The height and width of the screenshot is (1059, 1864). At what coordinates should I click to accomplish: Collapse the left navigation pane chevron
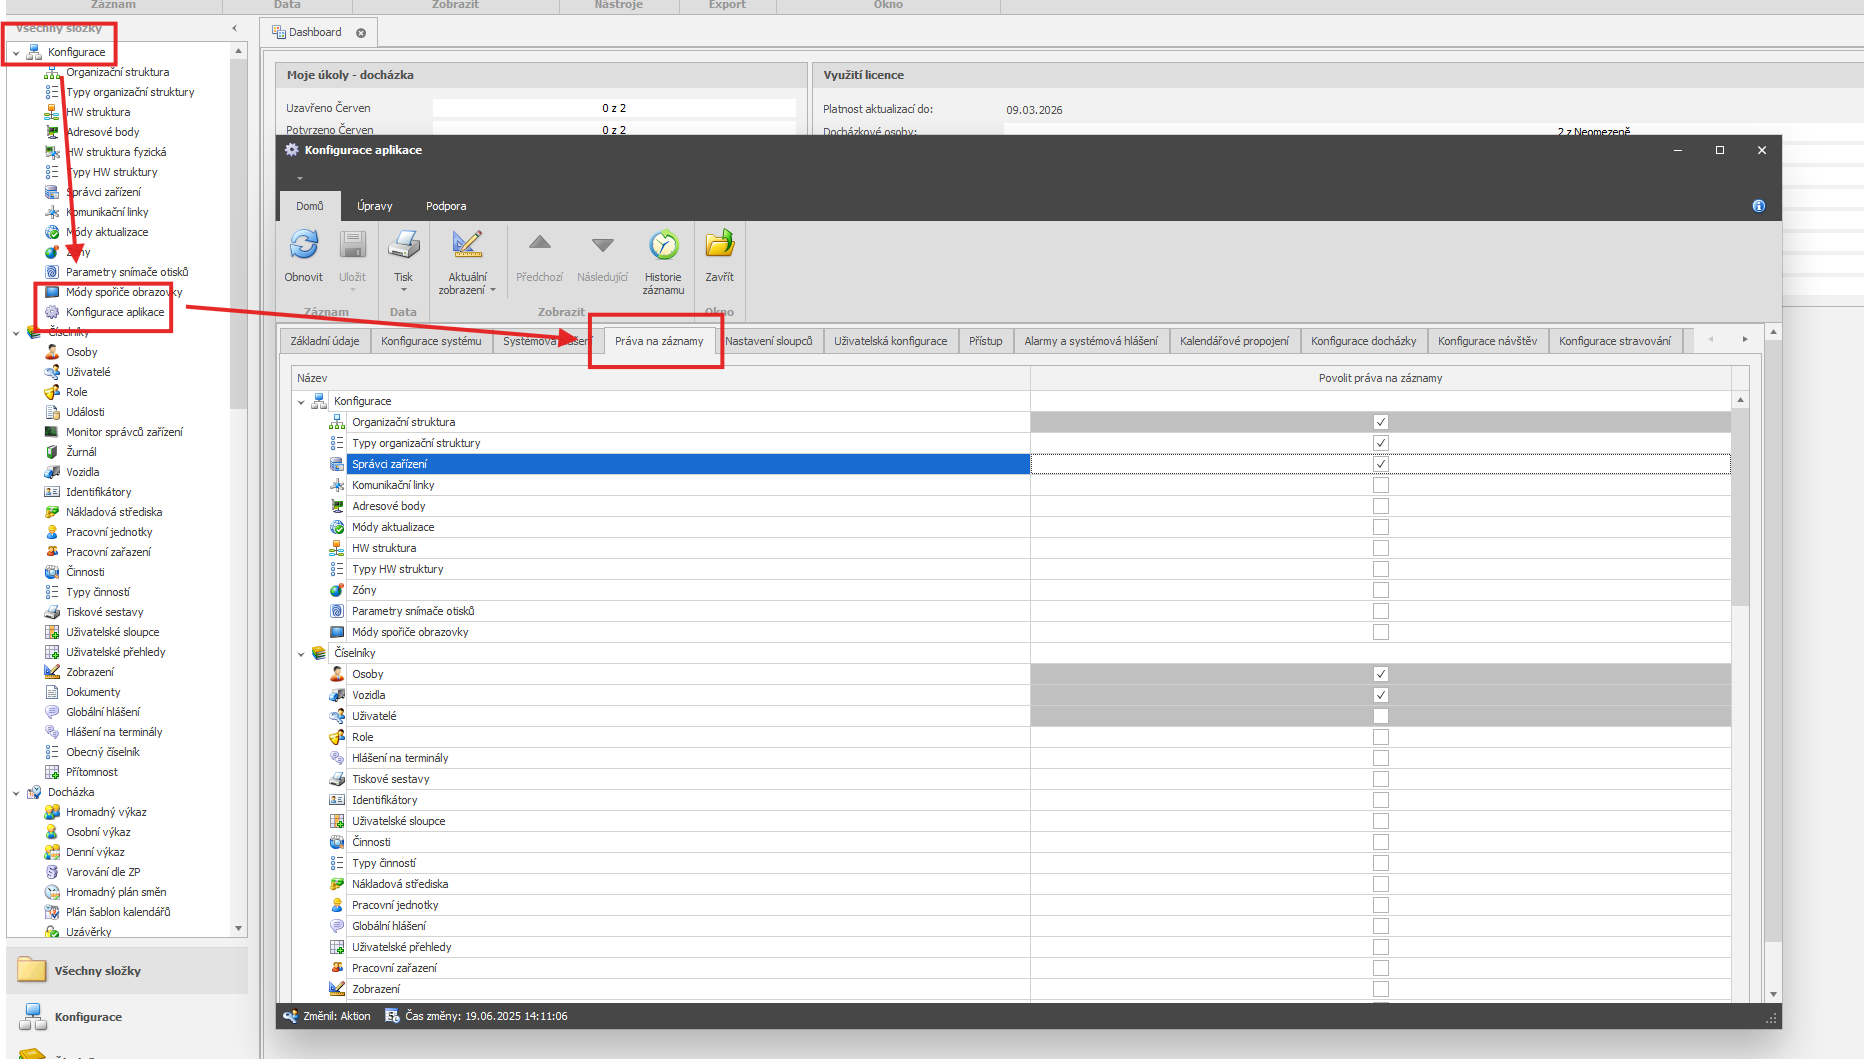pos(235,28)
